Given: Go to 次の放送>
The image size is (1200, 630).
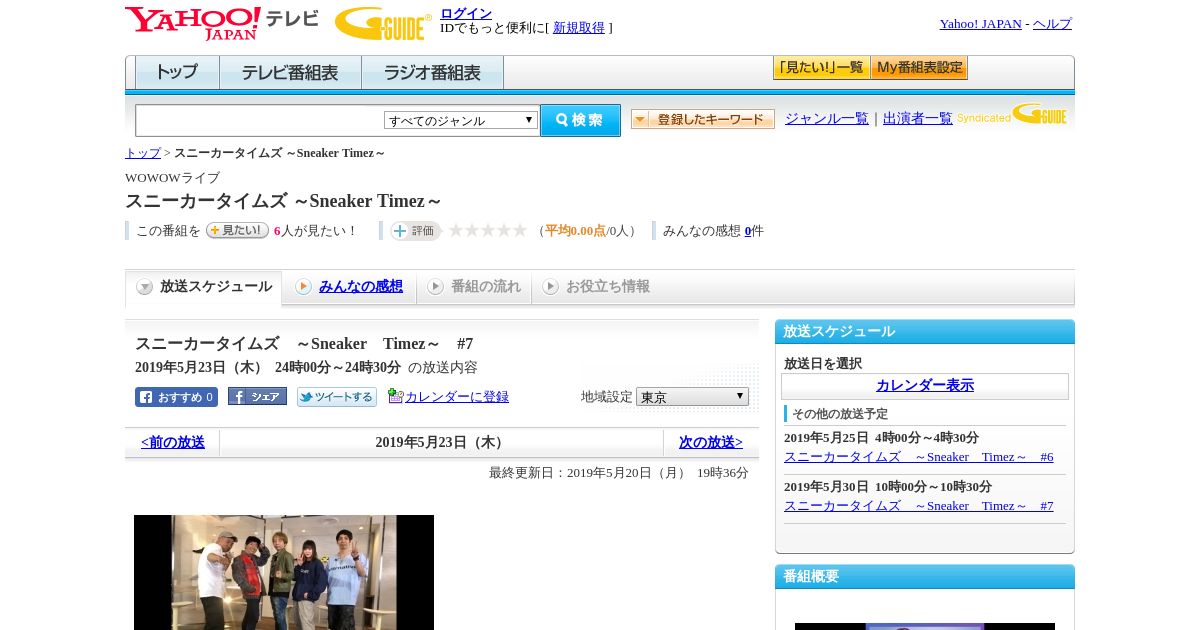Looking at the screenshot, I should click(x=711, y=442).
